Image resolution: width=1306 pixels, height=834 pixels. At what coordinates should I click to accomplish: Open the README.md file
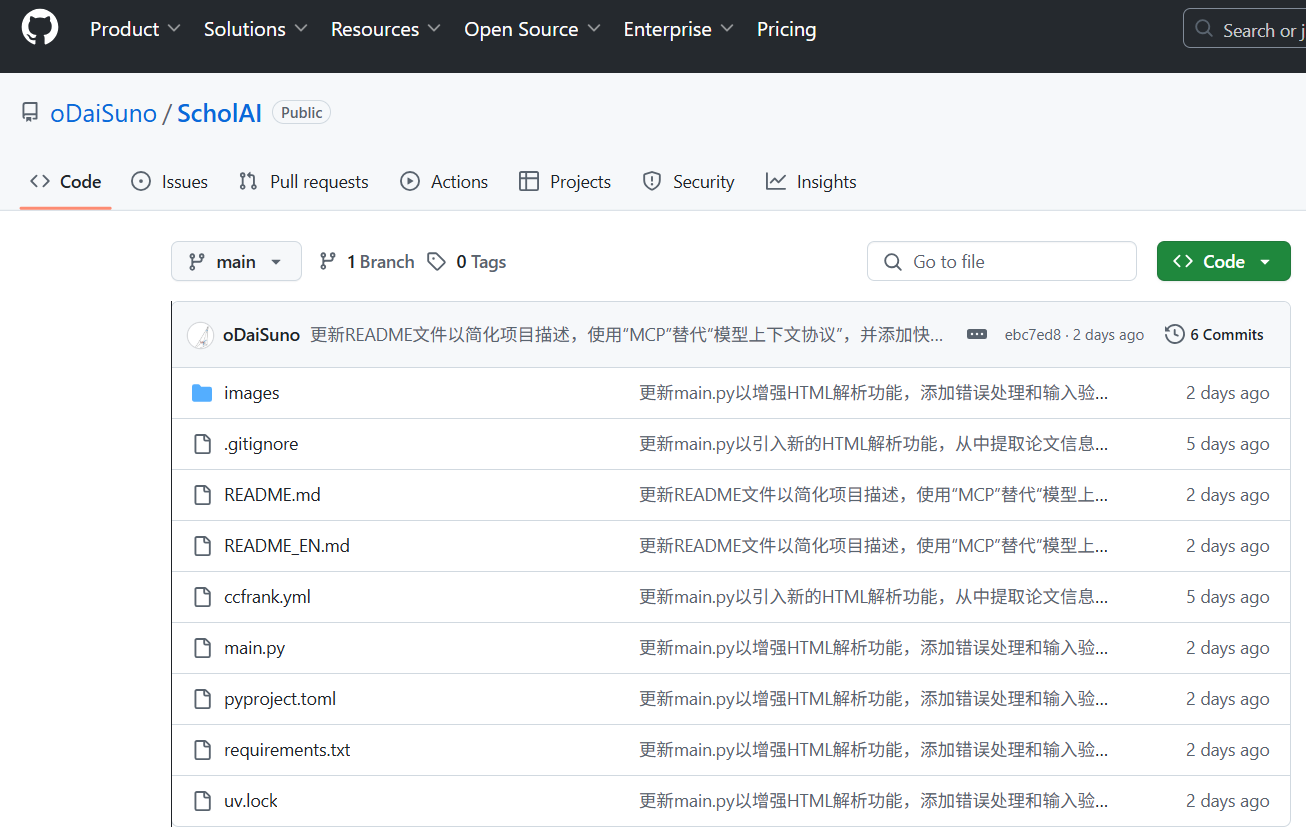[272, 495]
